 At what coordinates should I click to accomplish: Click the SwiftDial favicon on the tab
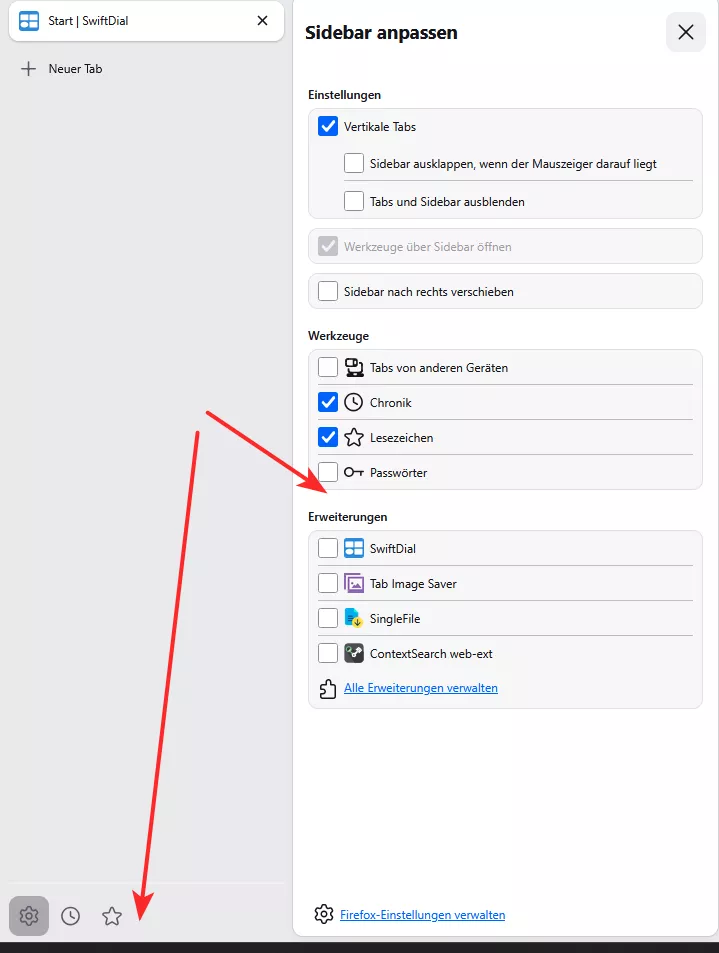(x=29, y=21)
